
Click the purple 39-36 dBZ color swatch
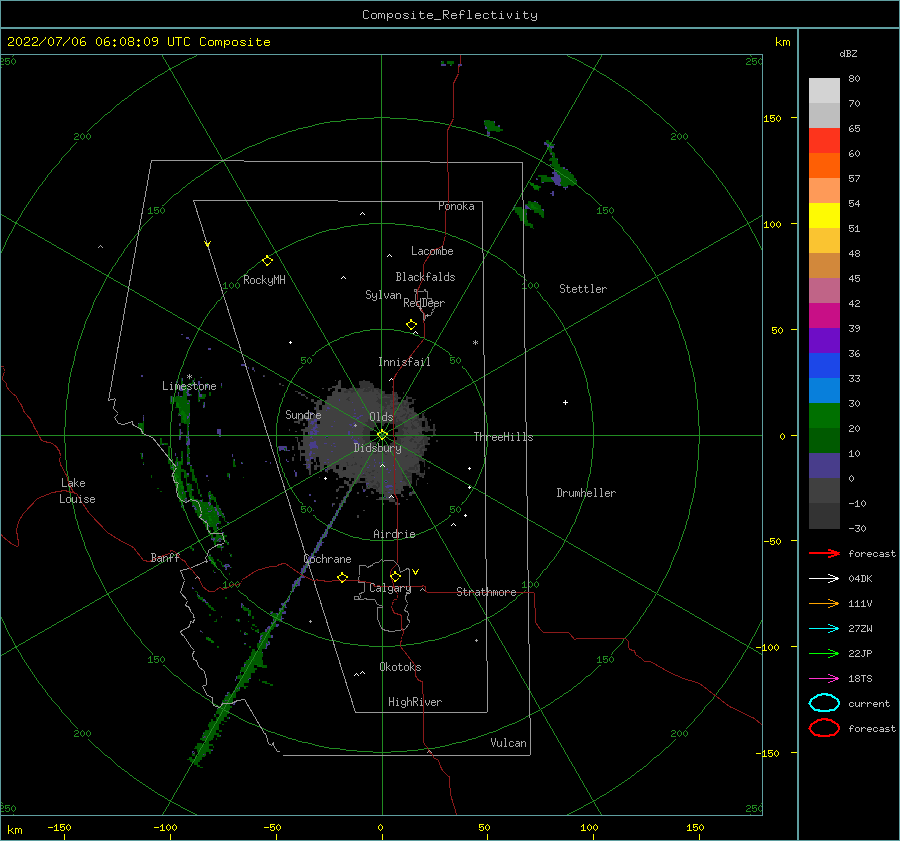(824, 340)
